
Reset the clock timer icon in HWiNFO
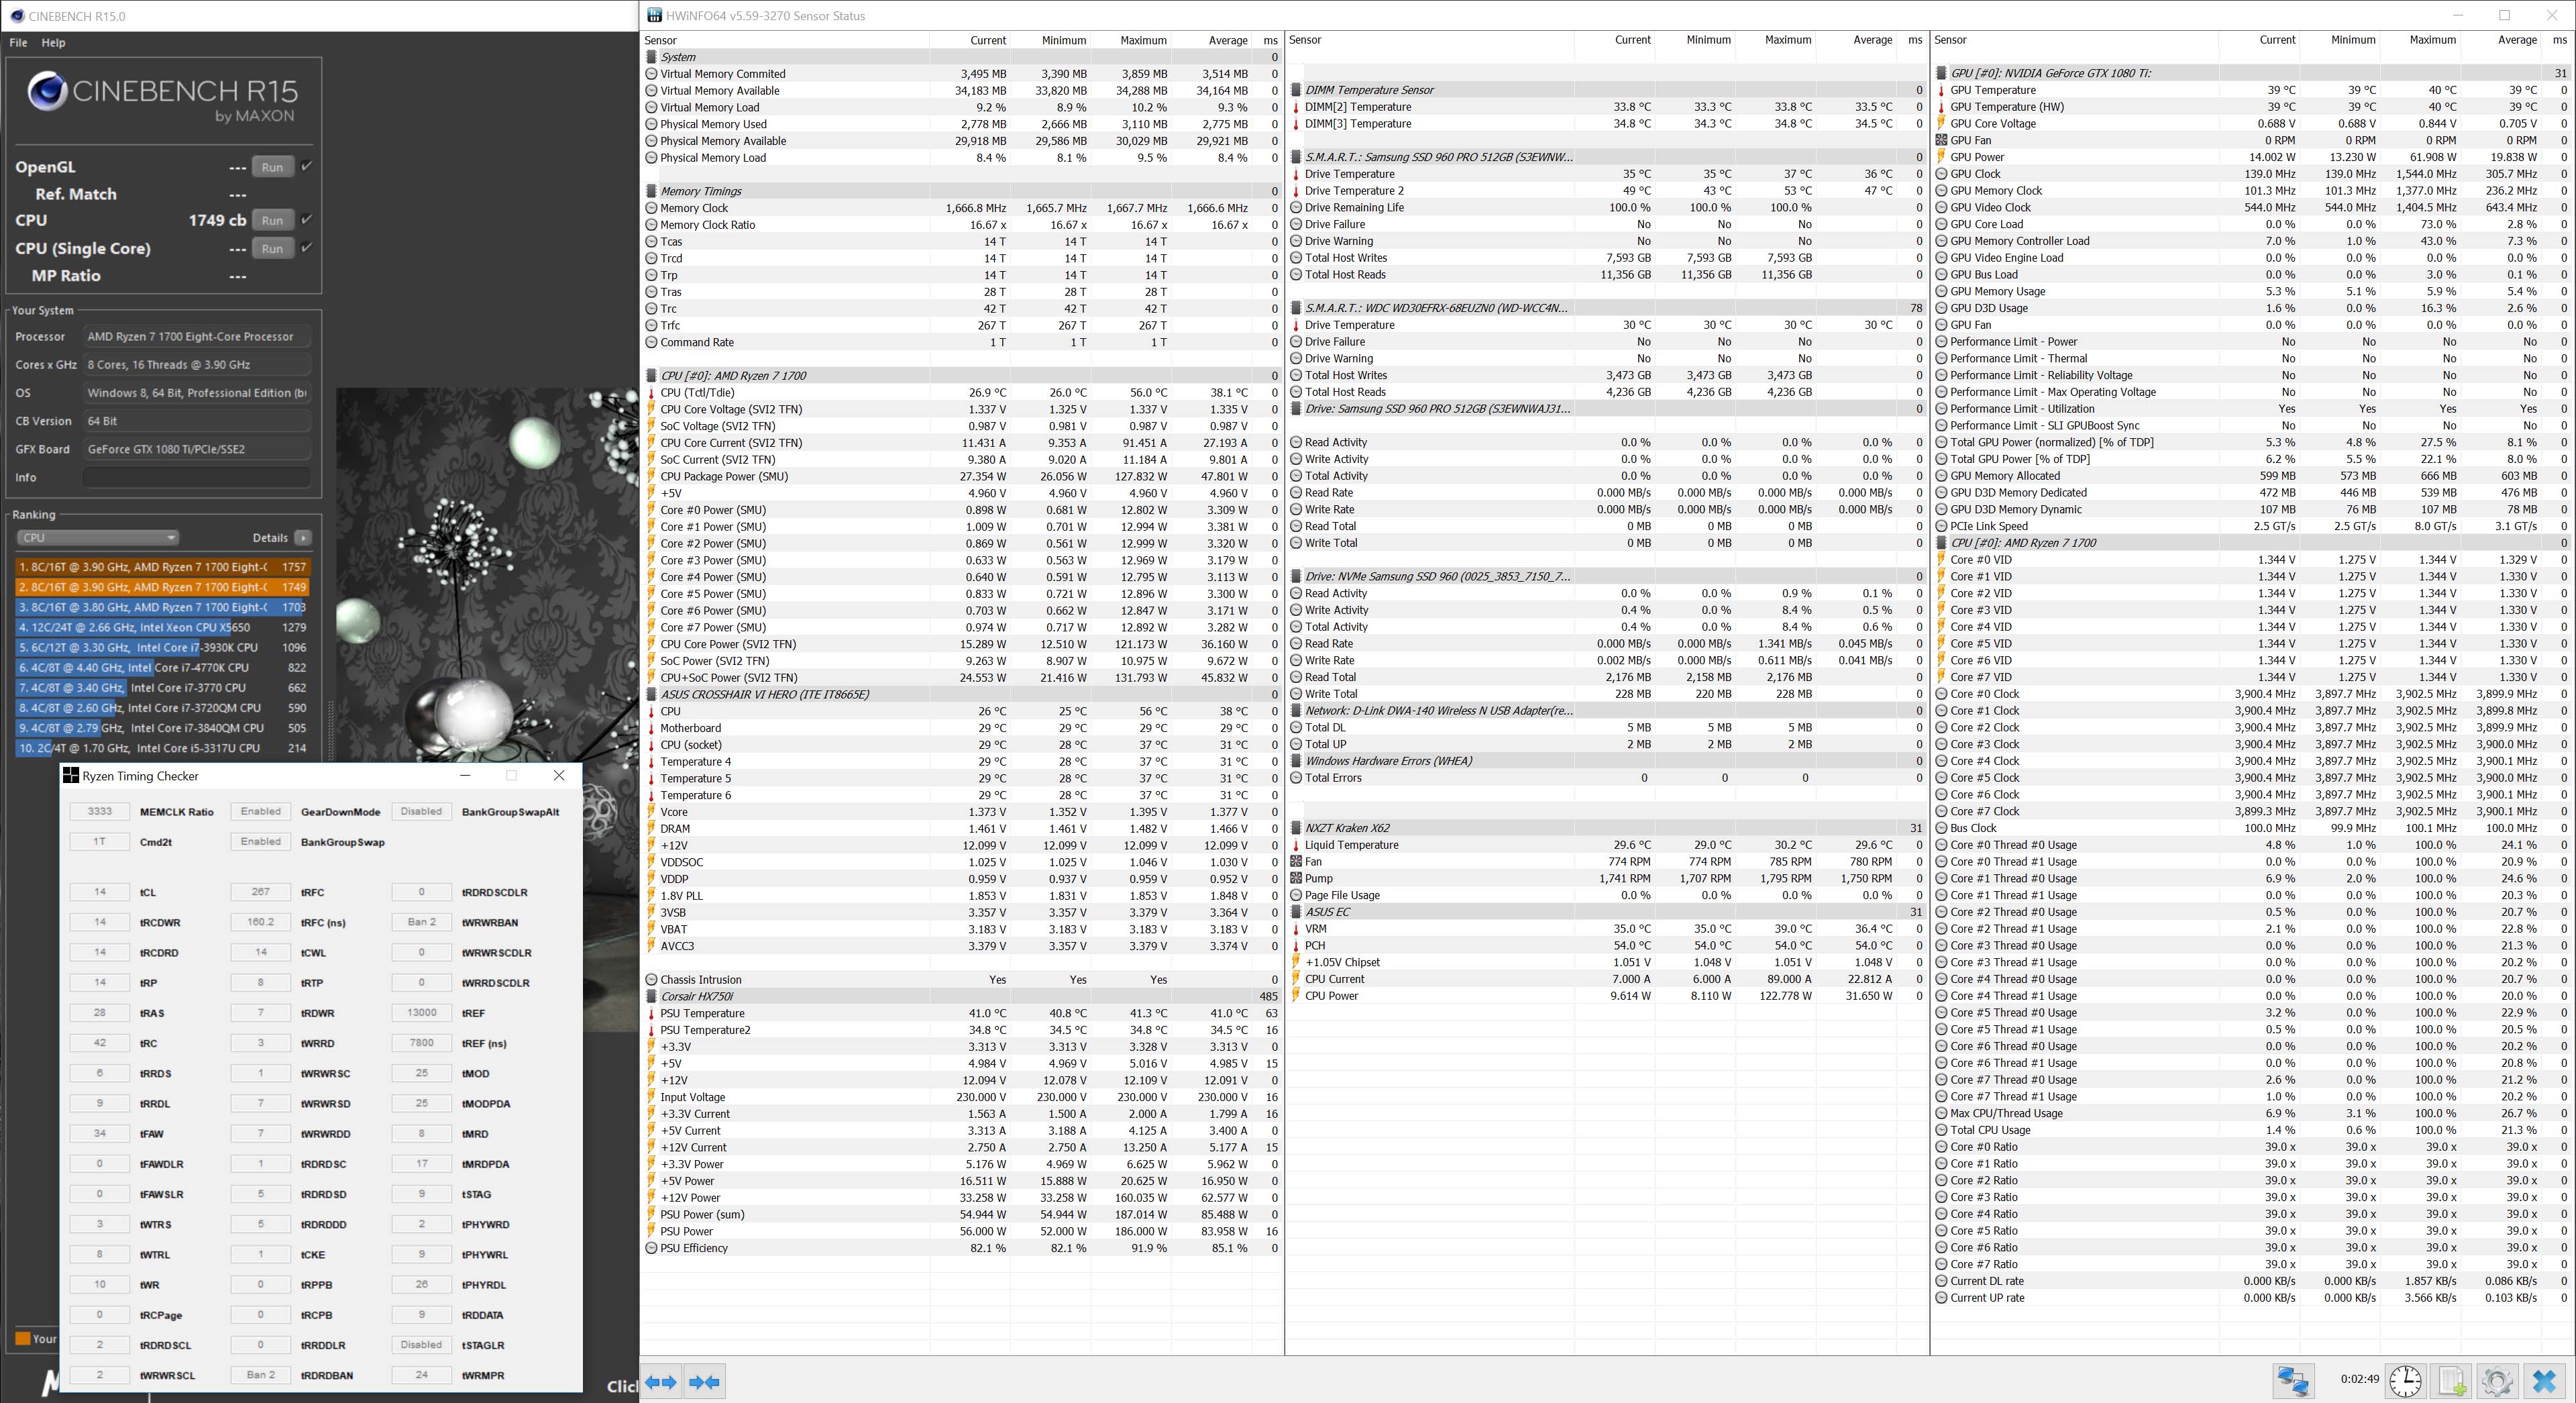coord(2405,1381)
